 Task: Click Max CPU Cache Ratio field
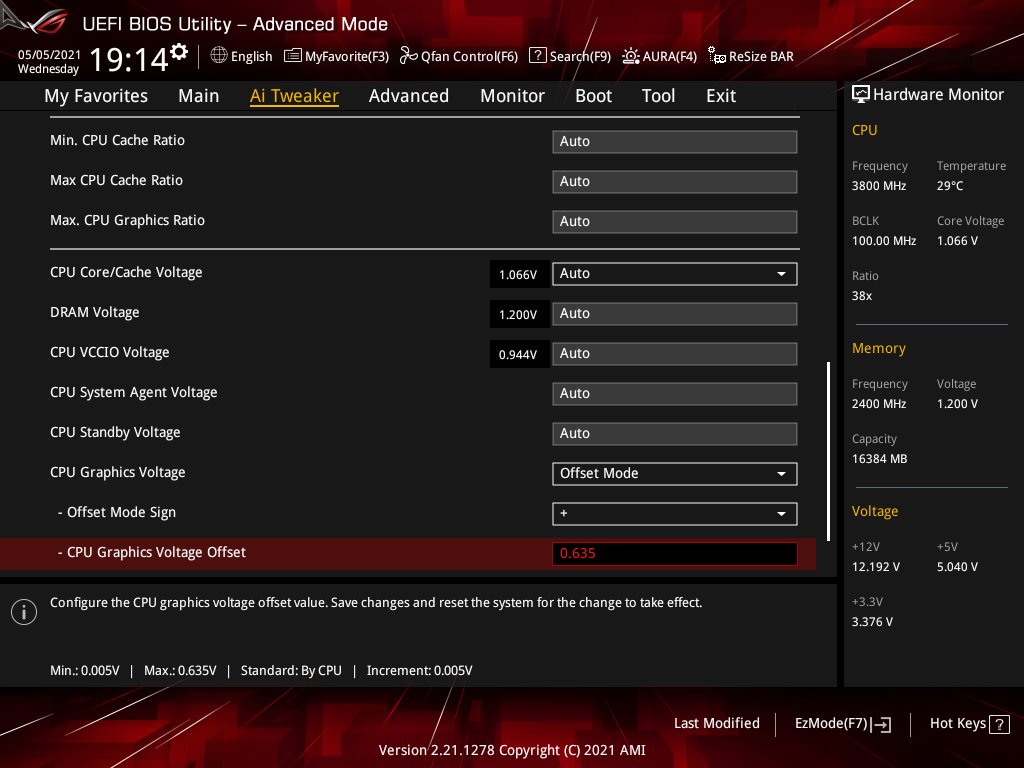[675, 182]
